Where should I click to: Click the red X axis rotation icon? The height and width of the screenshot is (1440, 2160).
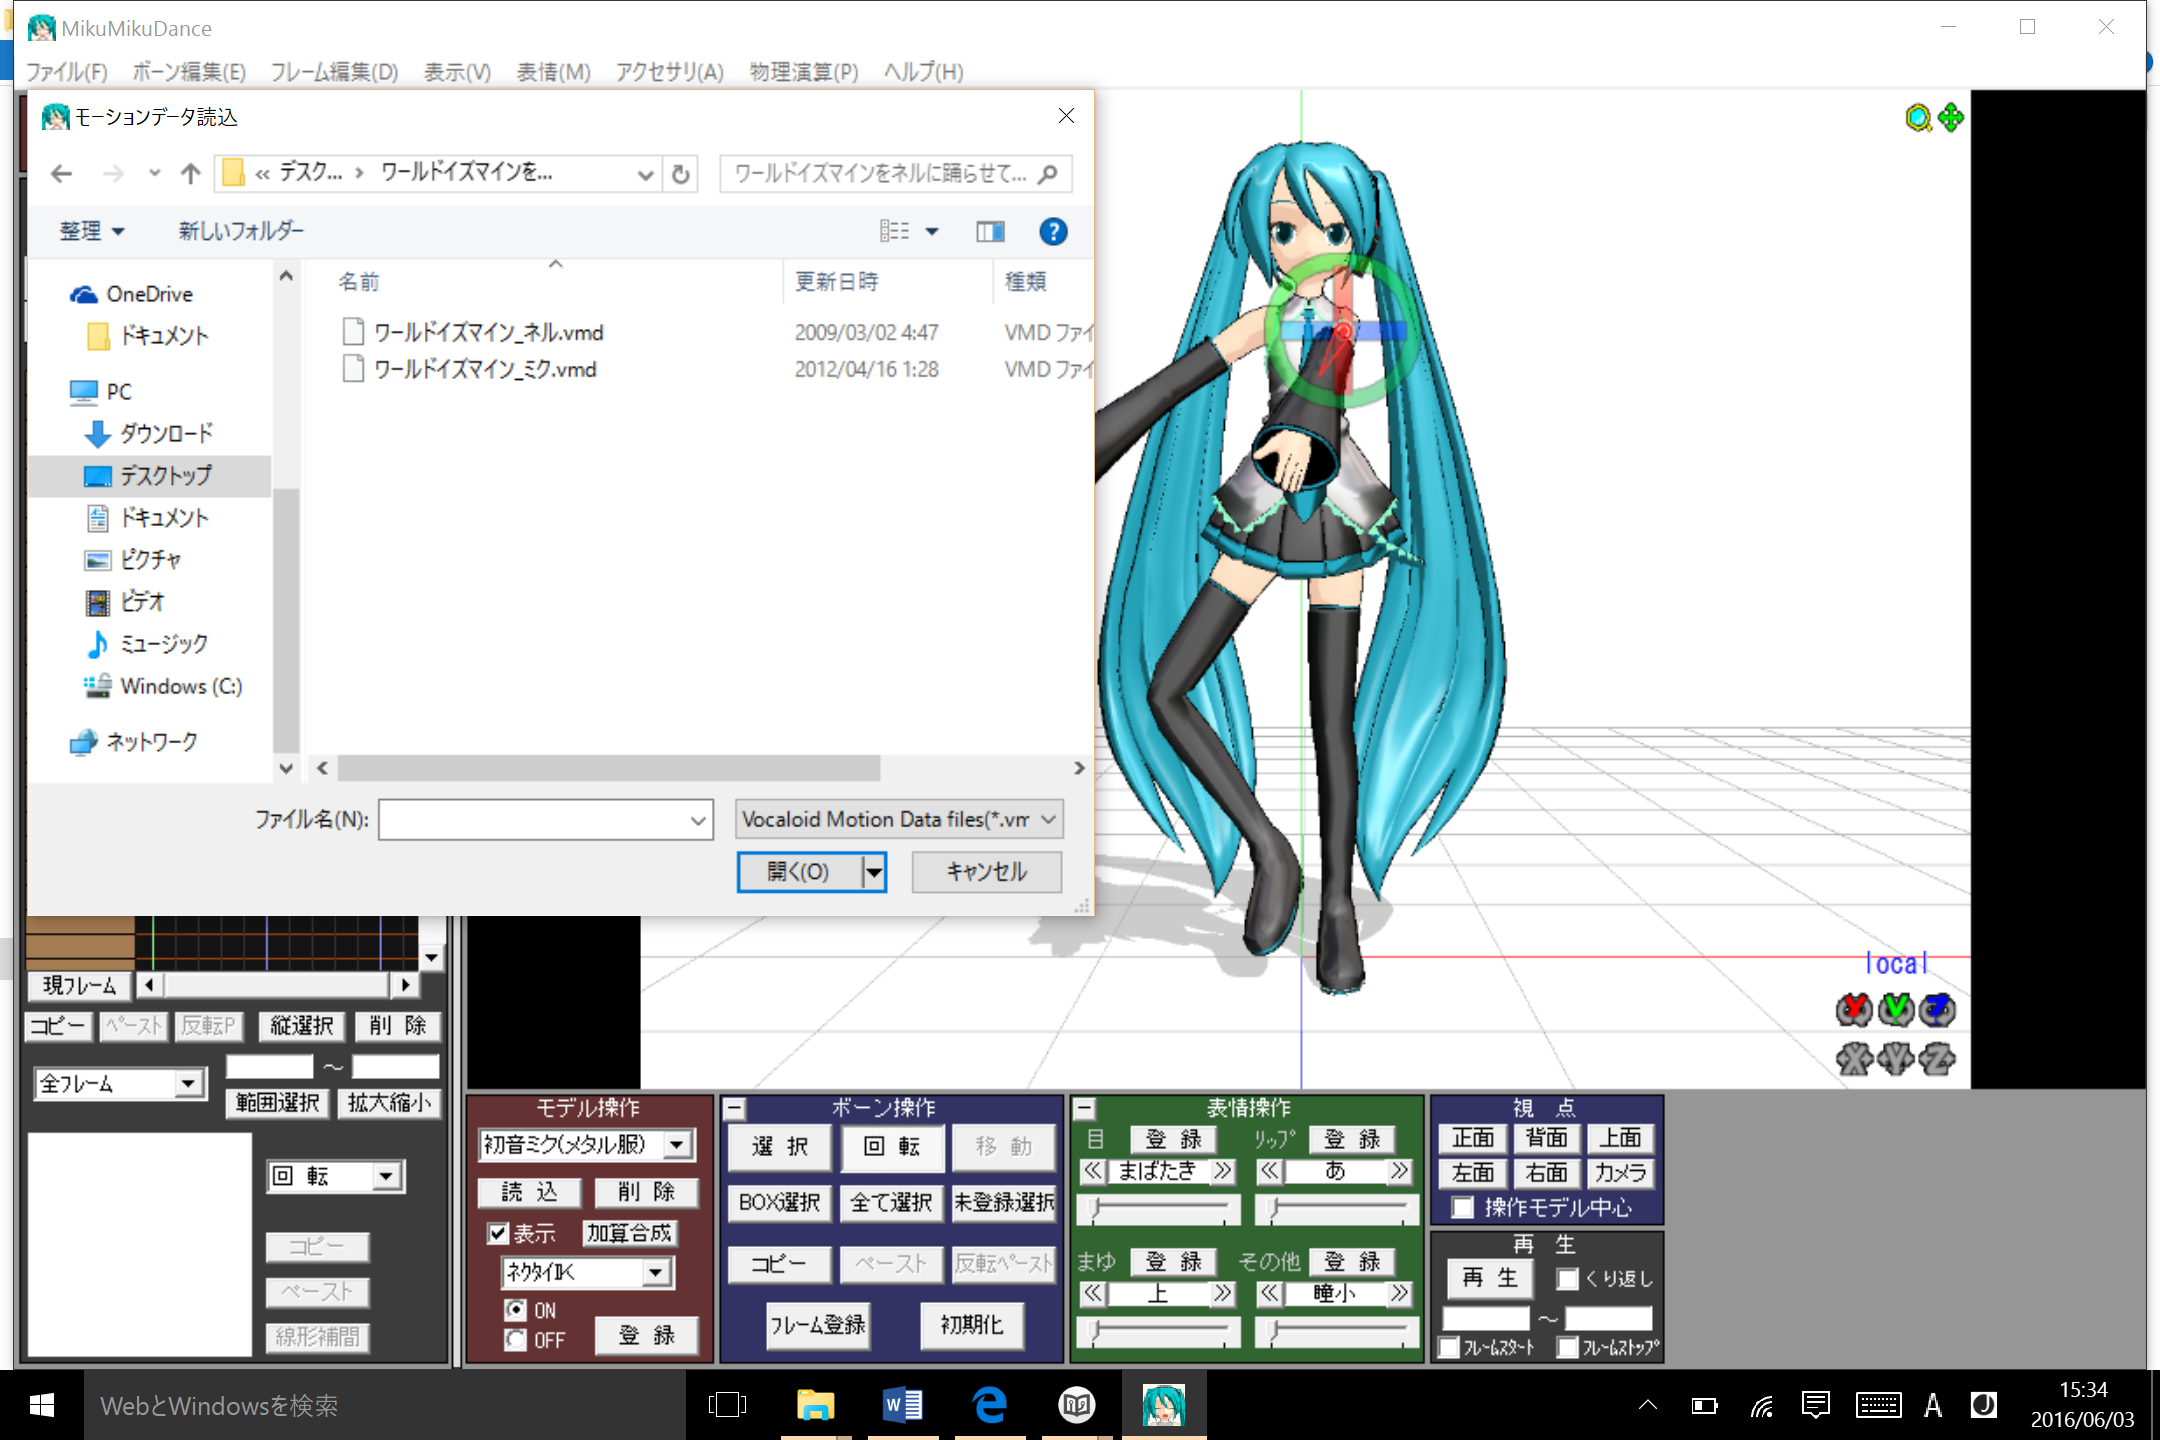click(1854, 1010)
